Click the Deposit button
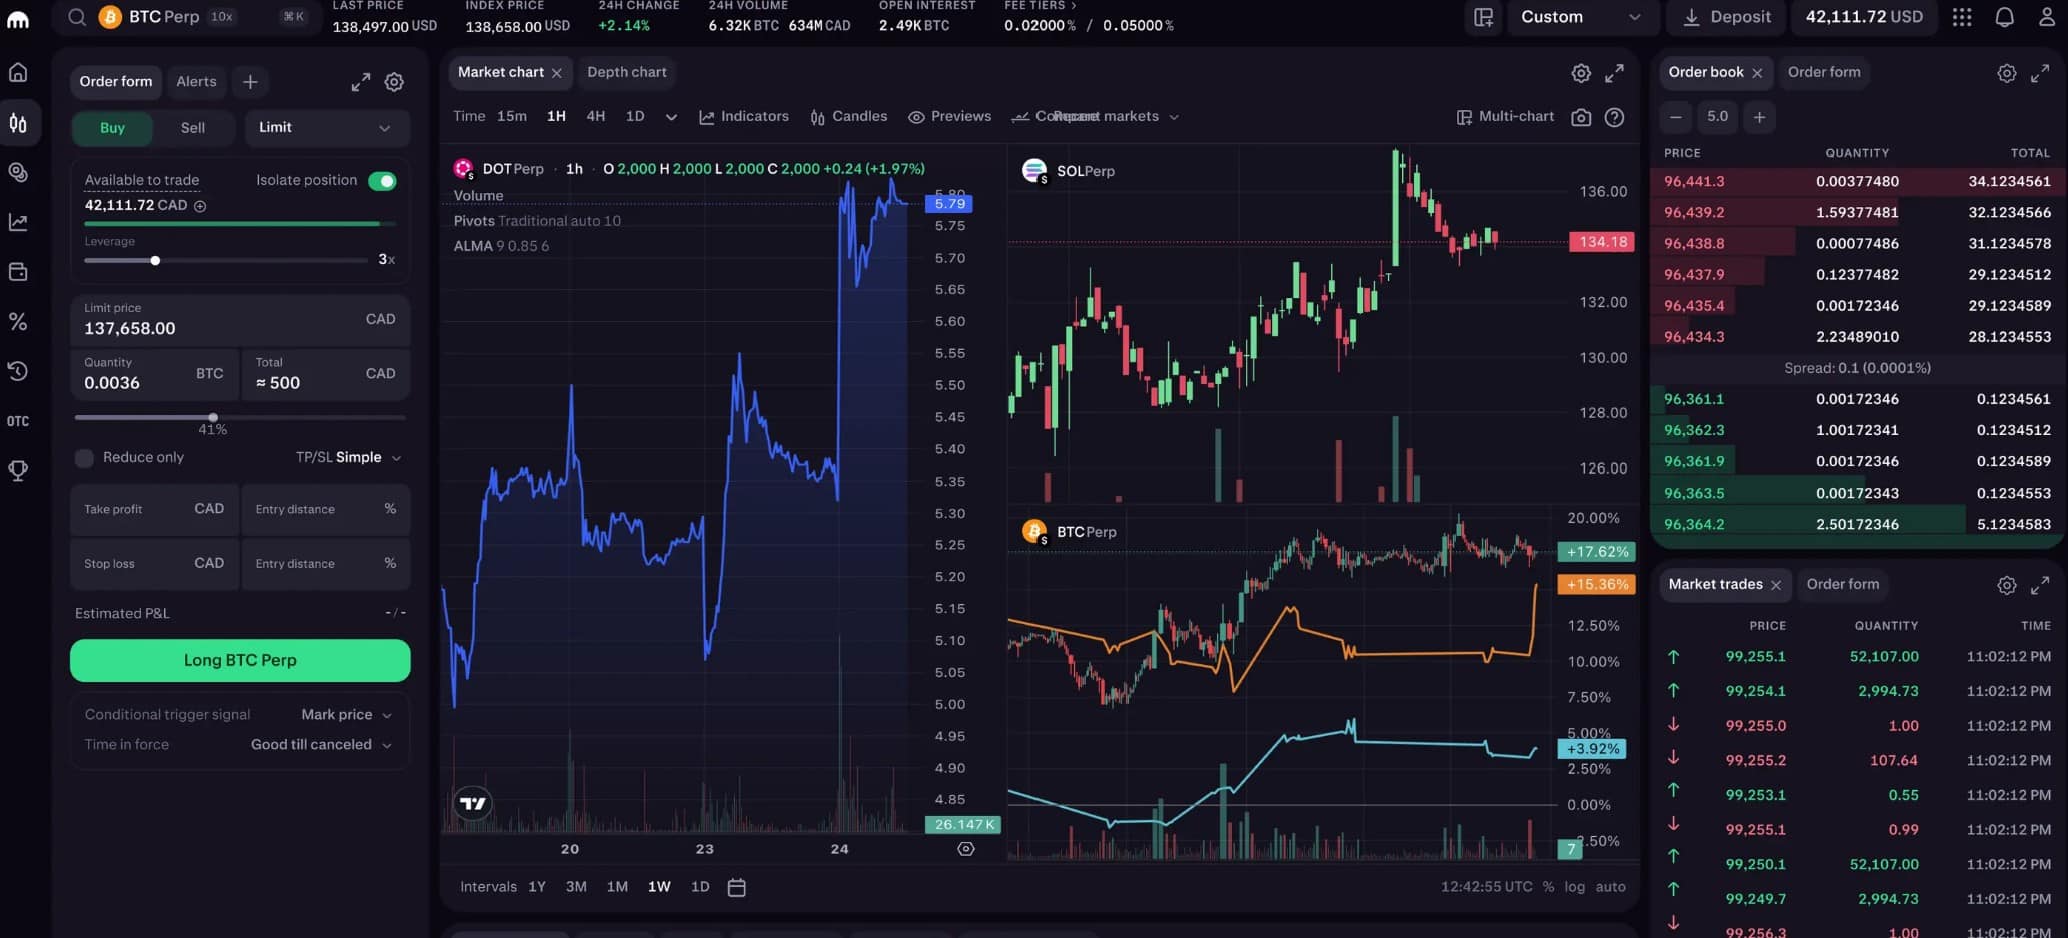This screenshot has height=938, width=2068. [x=1726, y=17]
